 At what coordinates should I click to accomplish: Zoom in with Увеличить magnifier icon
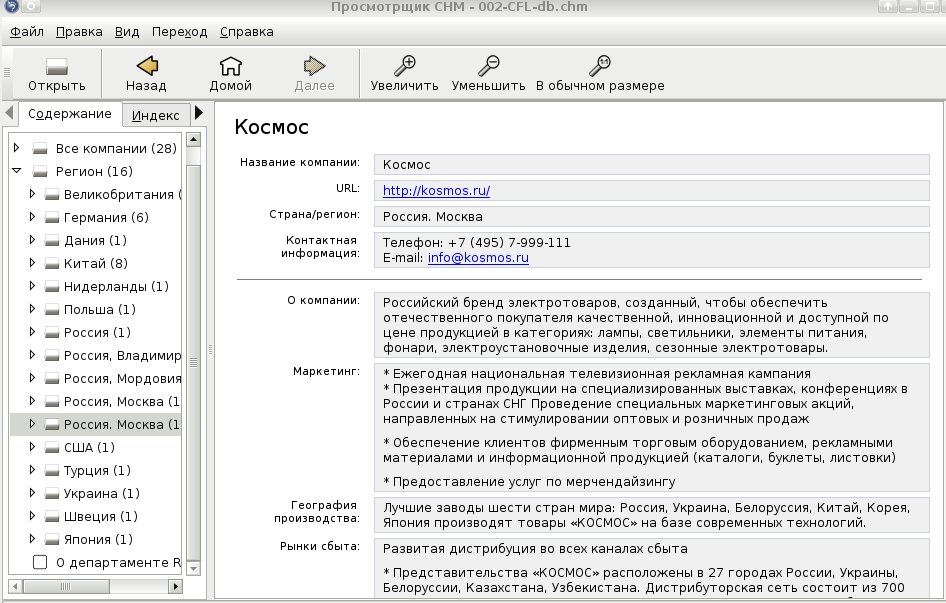coord(404,65)
